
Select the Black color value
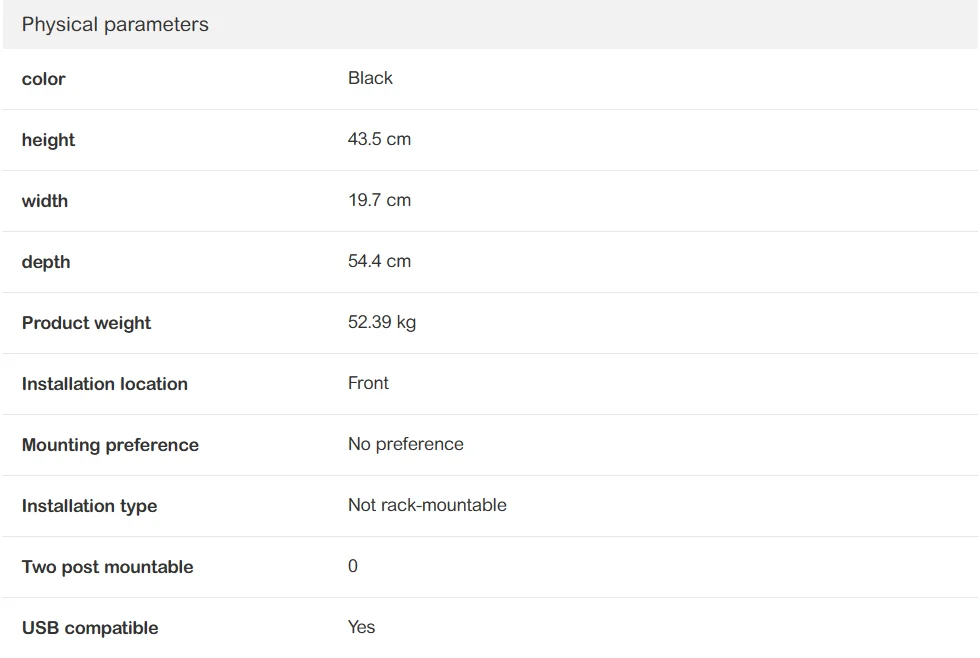tap(370, 78)
